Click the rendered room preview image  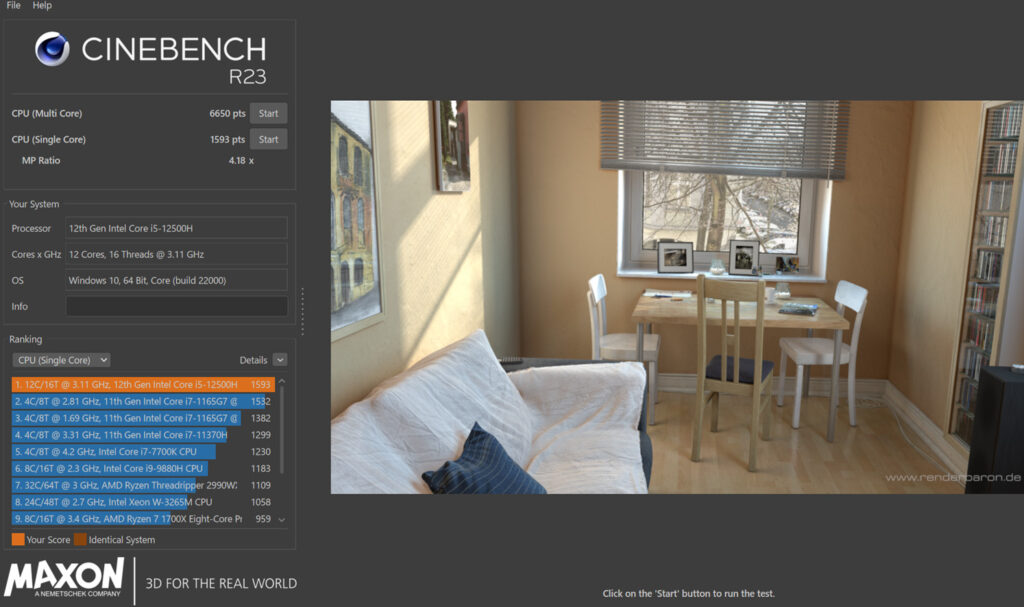point(677,297)
